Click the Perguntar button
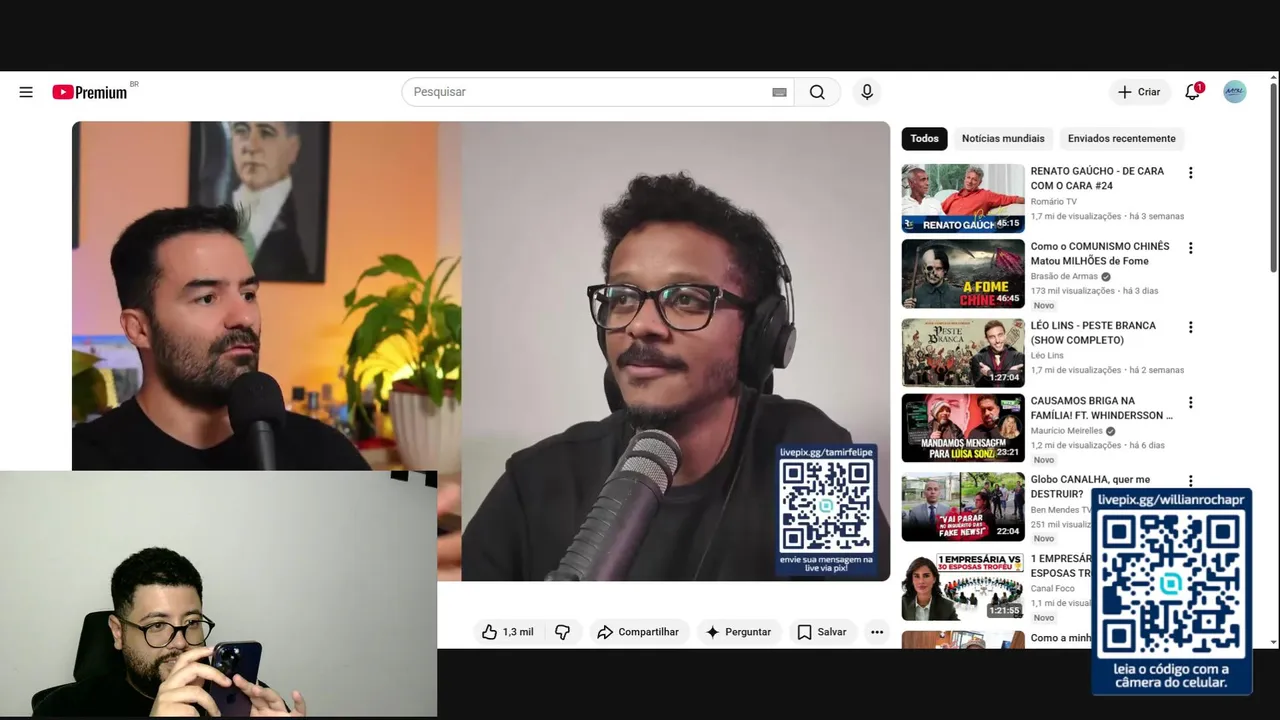The image size is (1280, 720). [x=739, y=632]
